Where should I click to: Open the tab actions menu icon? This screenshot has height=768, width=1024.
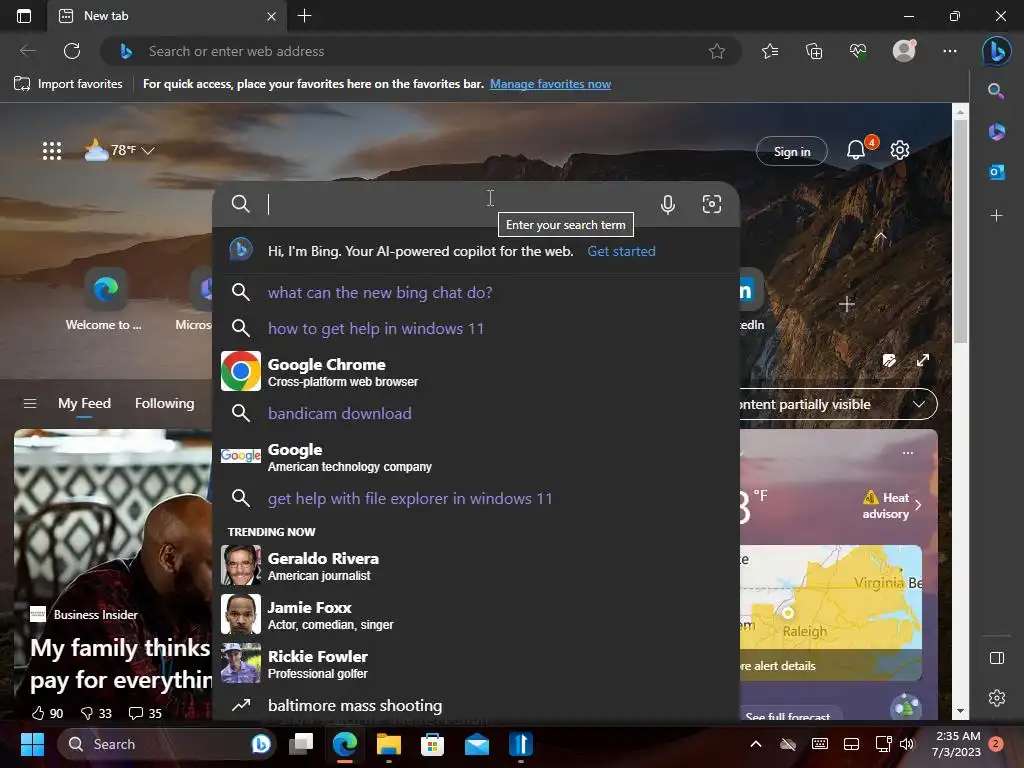24,16
